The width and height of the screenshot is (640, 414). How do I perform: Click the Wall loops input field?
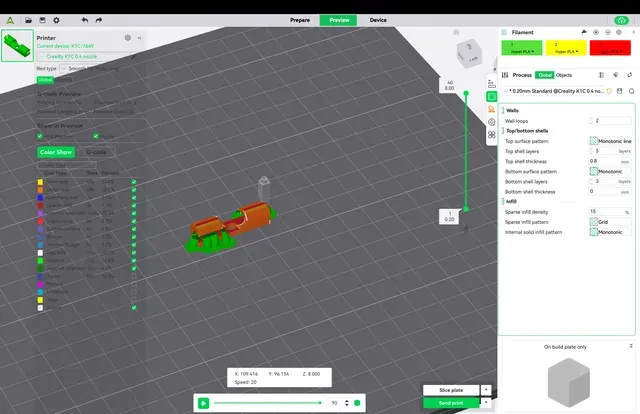[x=611, y=121]
